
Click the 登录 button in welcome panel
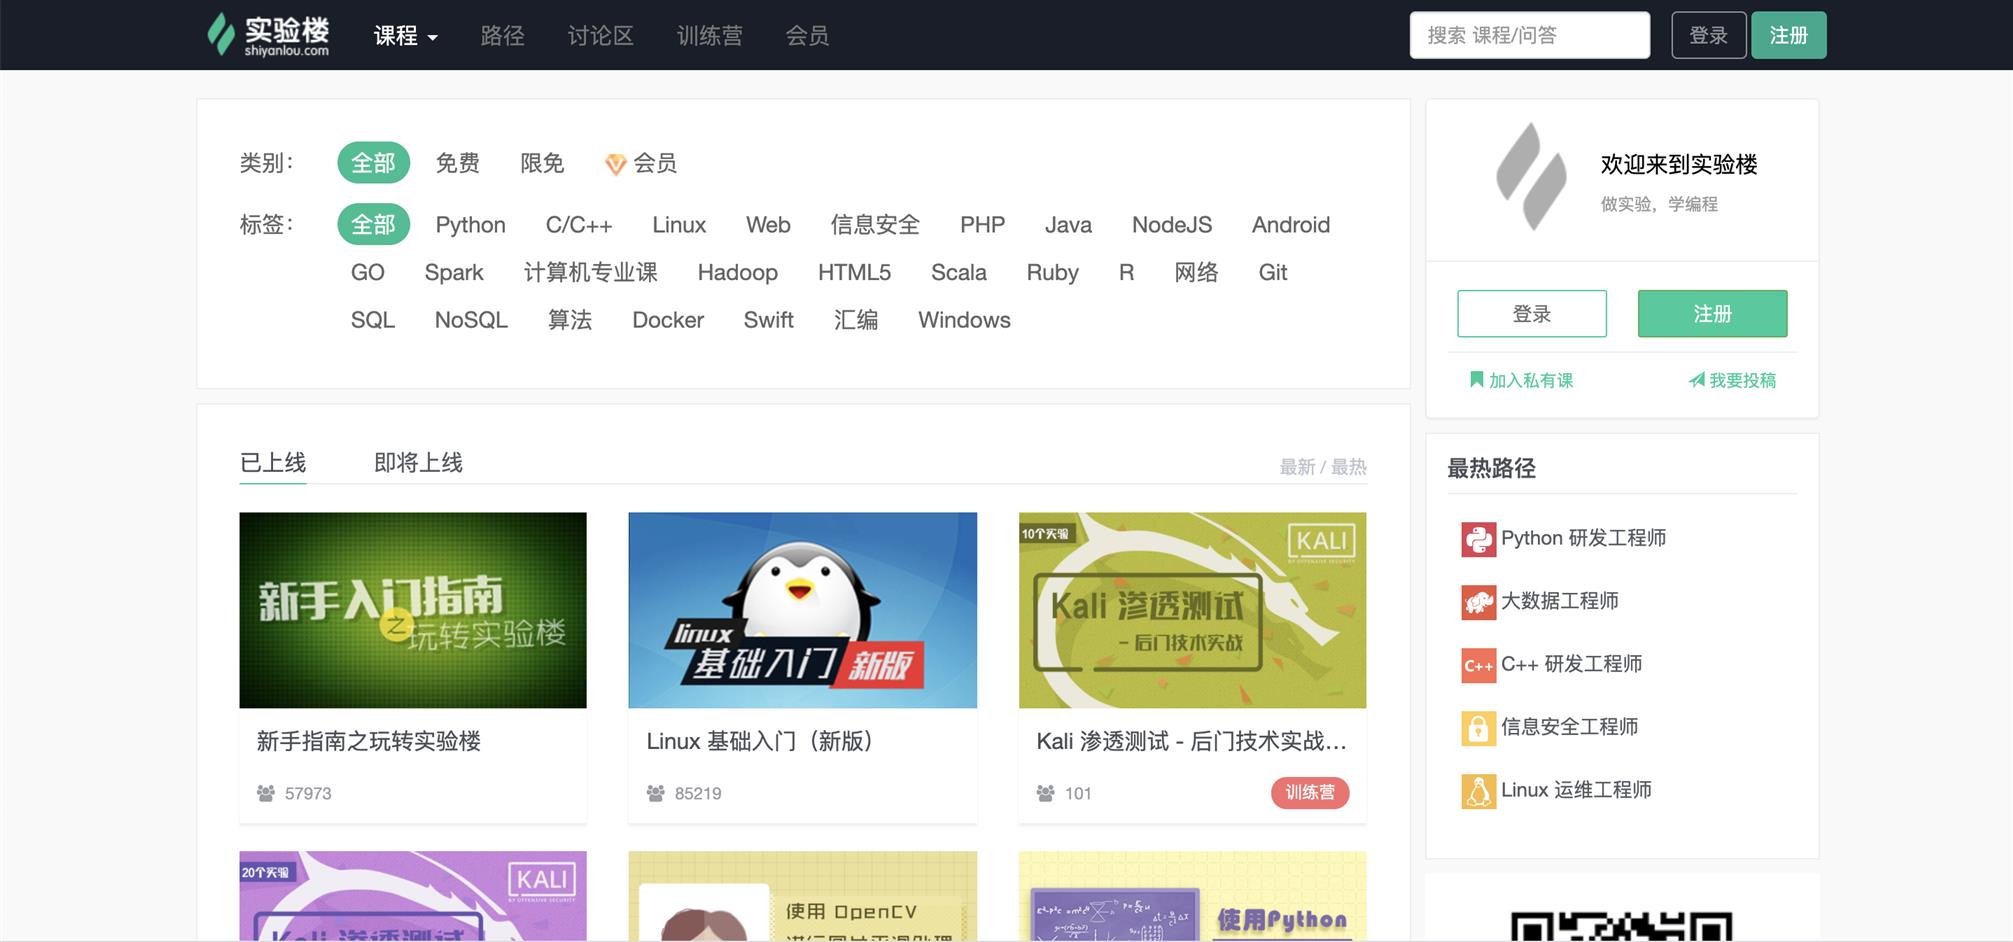(x=1531, y=314)
